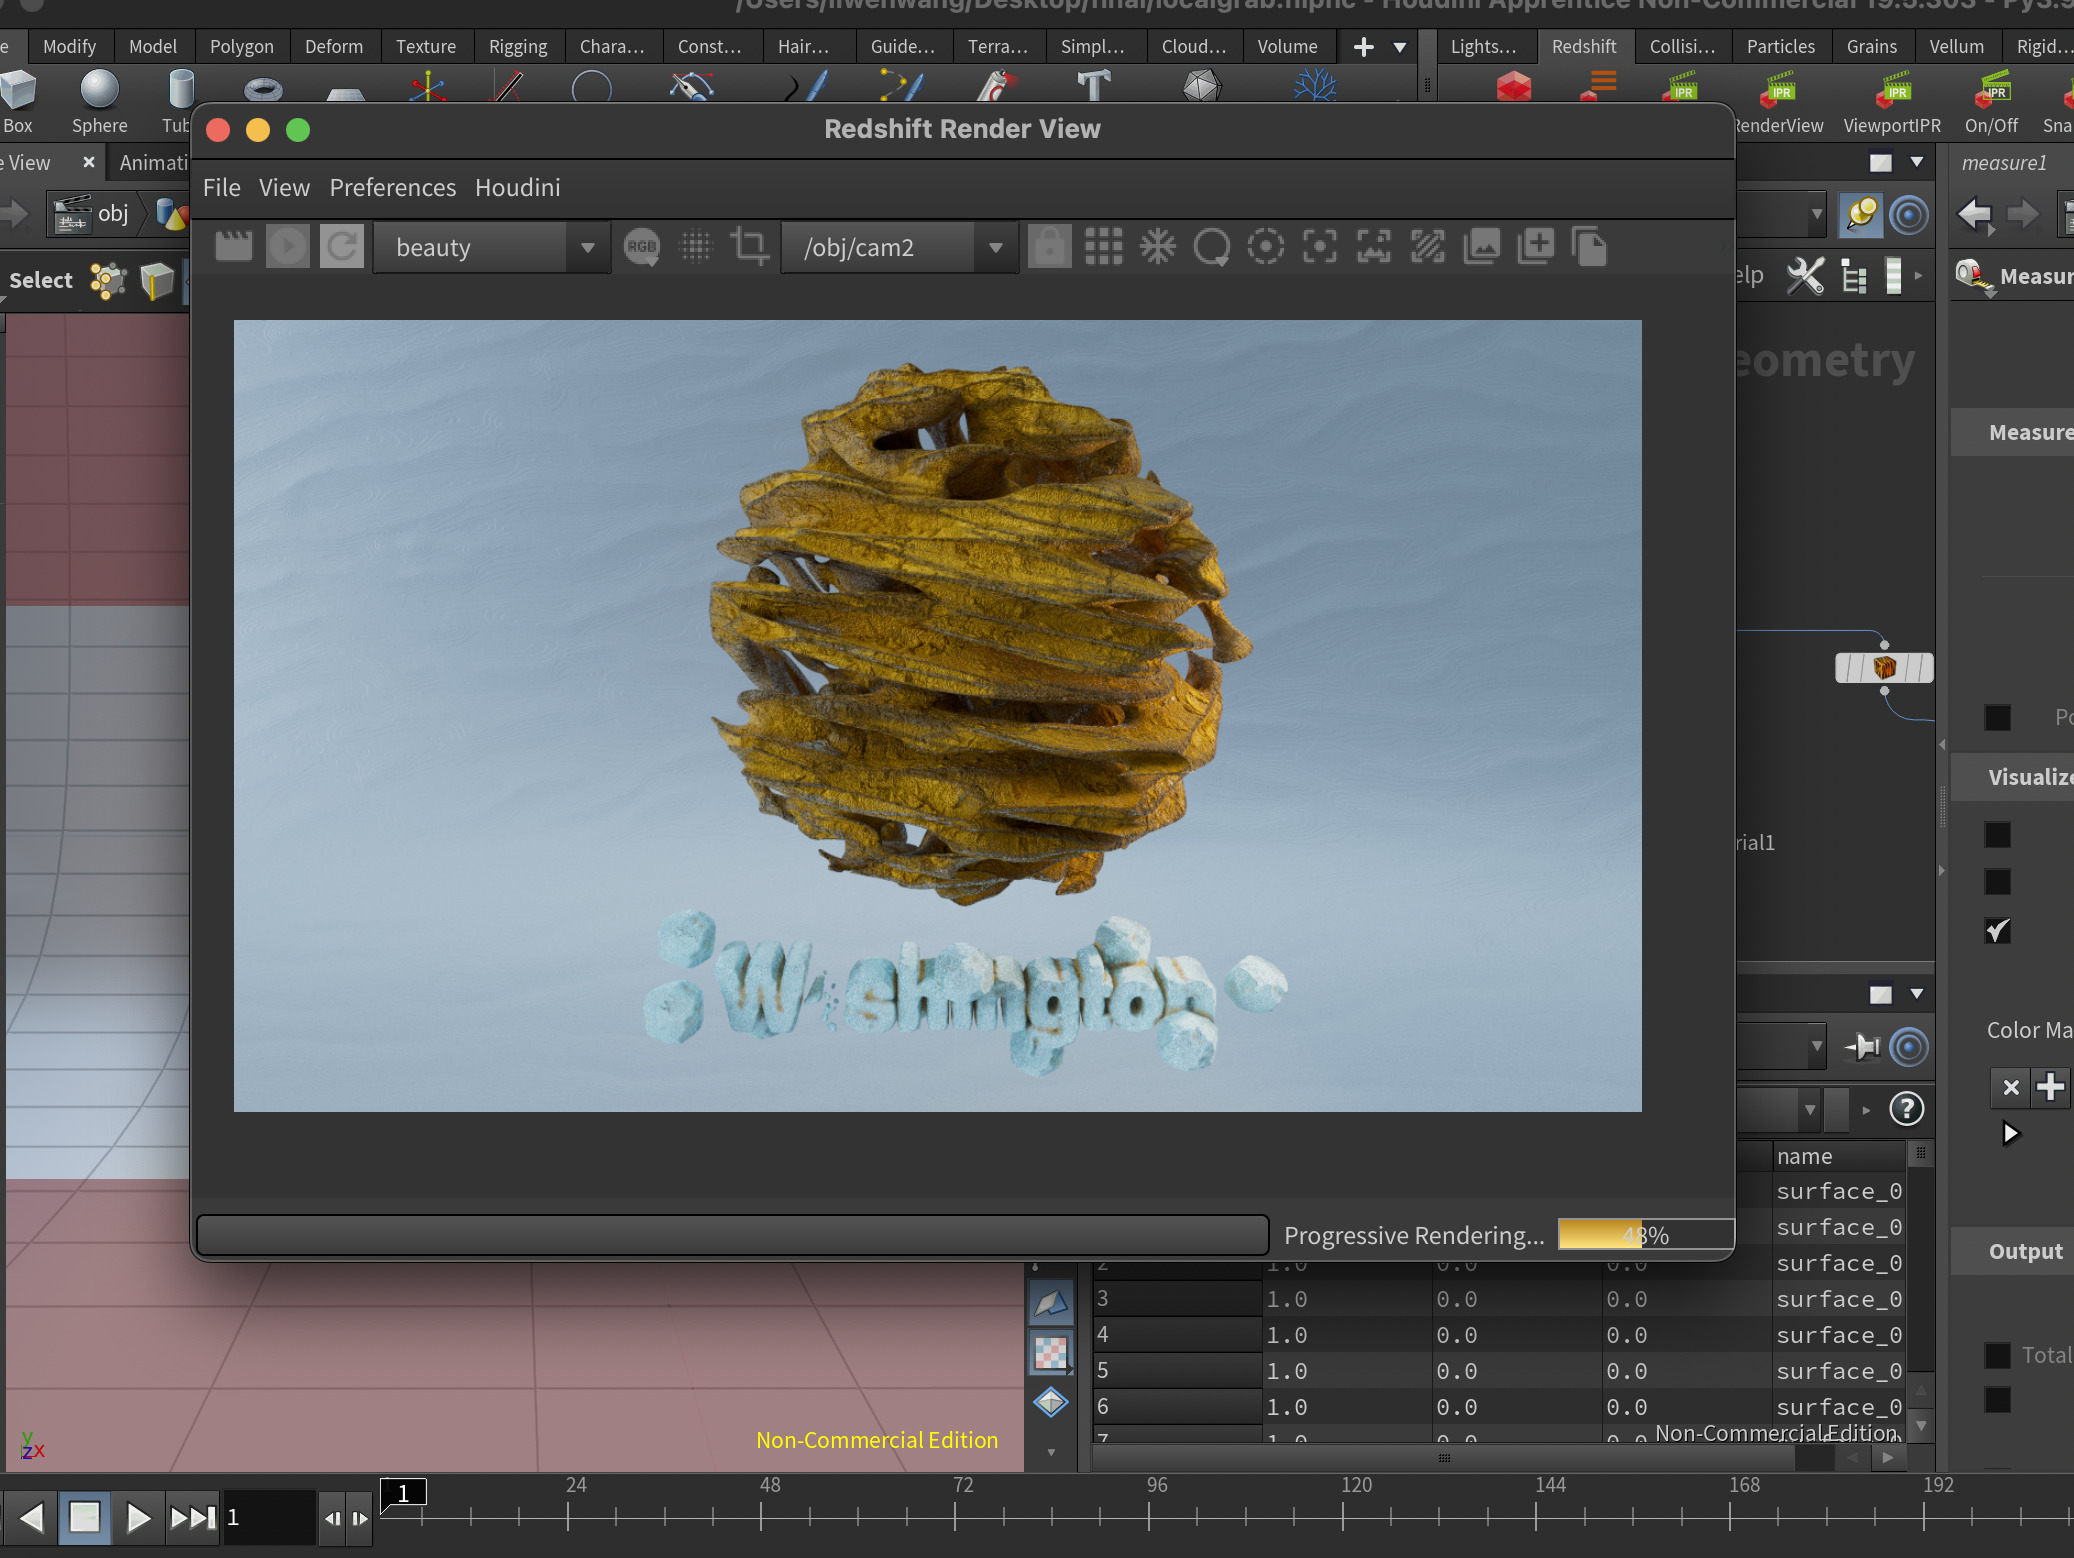Enable the Total checkbox under Output
This screenshot has width=2074, height=1558.
click(x=1997, y=1355)
